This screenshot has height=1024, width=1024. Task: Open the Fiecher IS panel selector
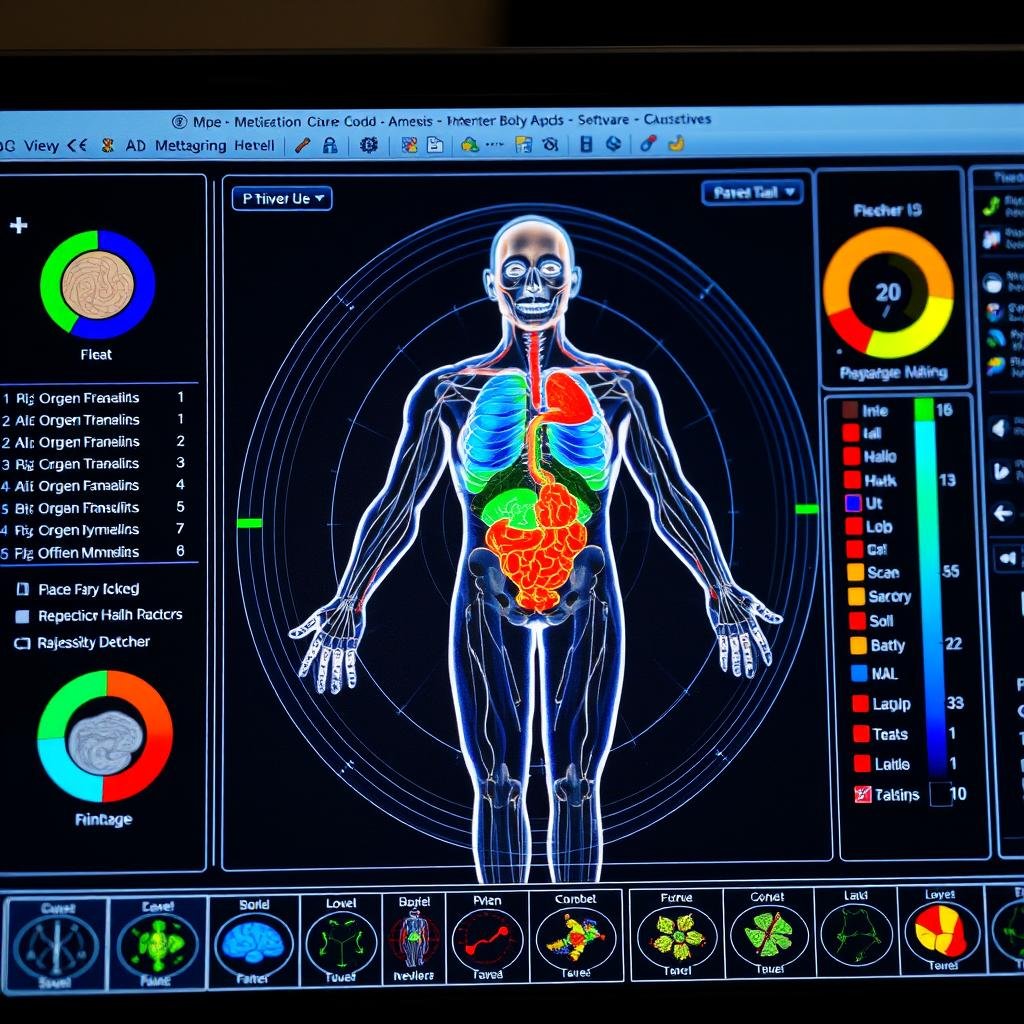pyautogui.click(x=888, y=207)
